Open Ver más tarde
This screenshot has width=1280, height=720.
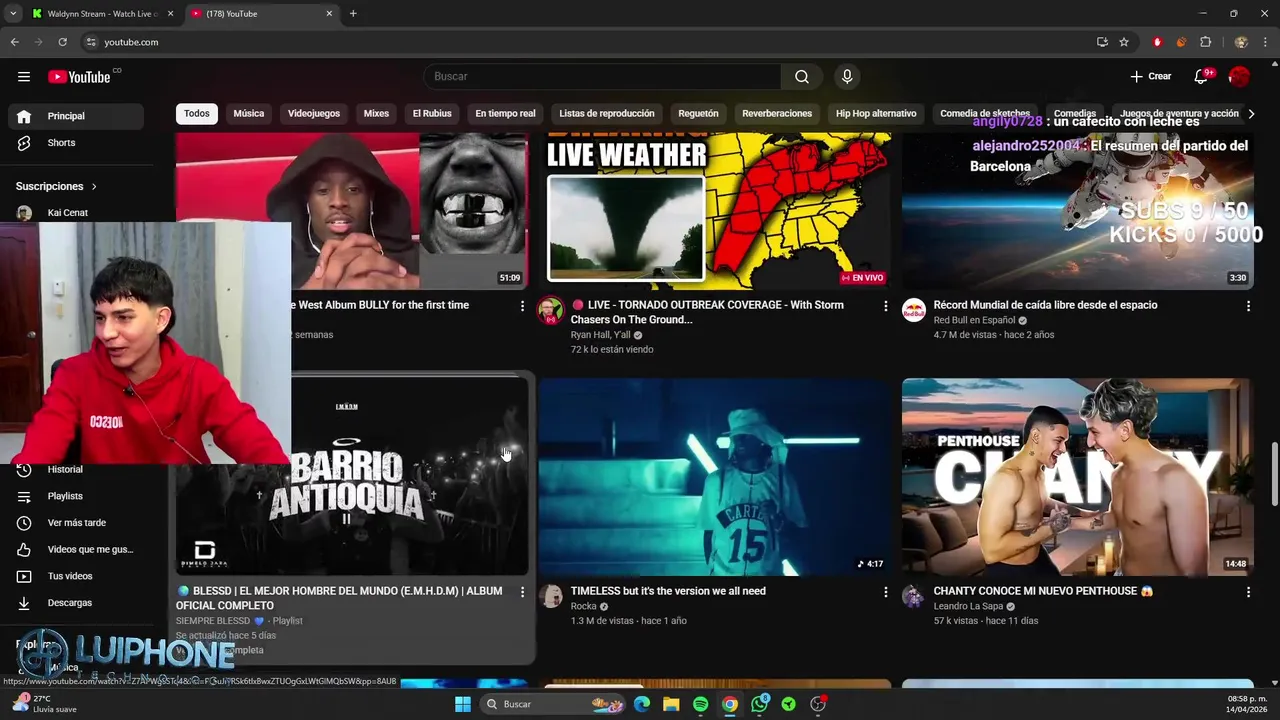pos(76,523)
